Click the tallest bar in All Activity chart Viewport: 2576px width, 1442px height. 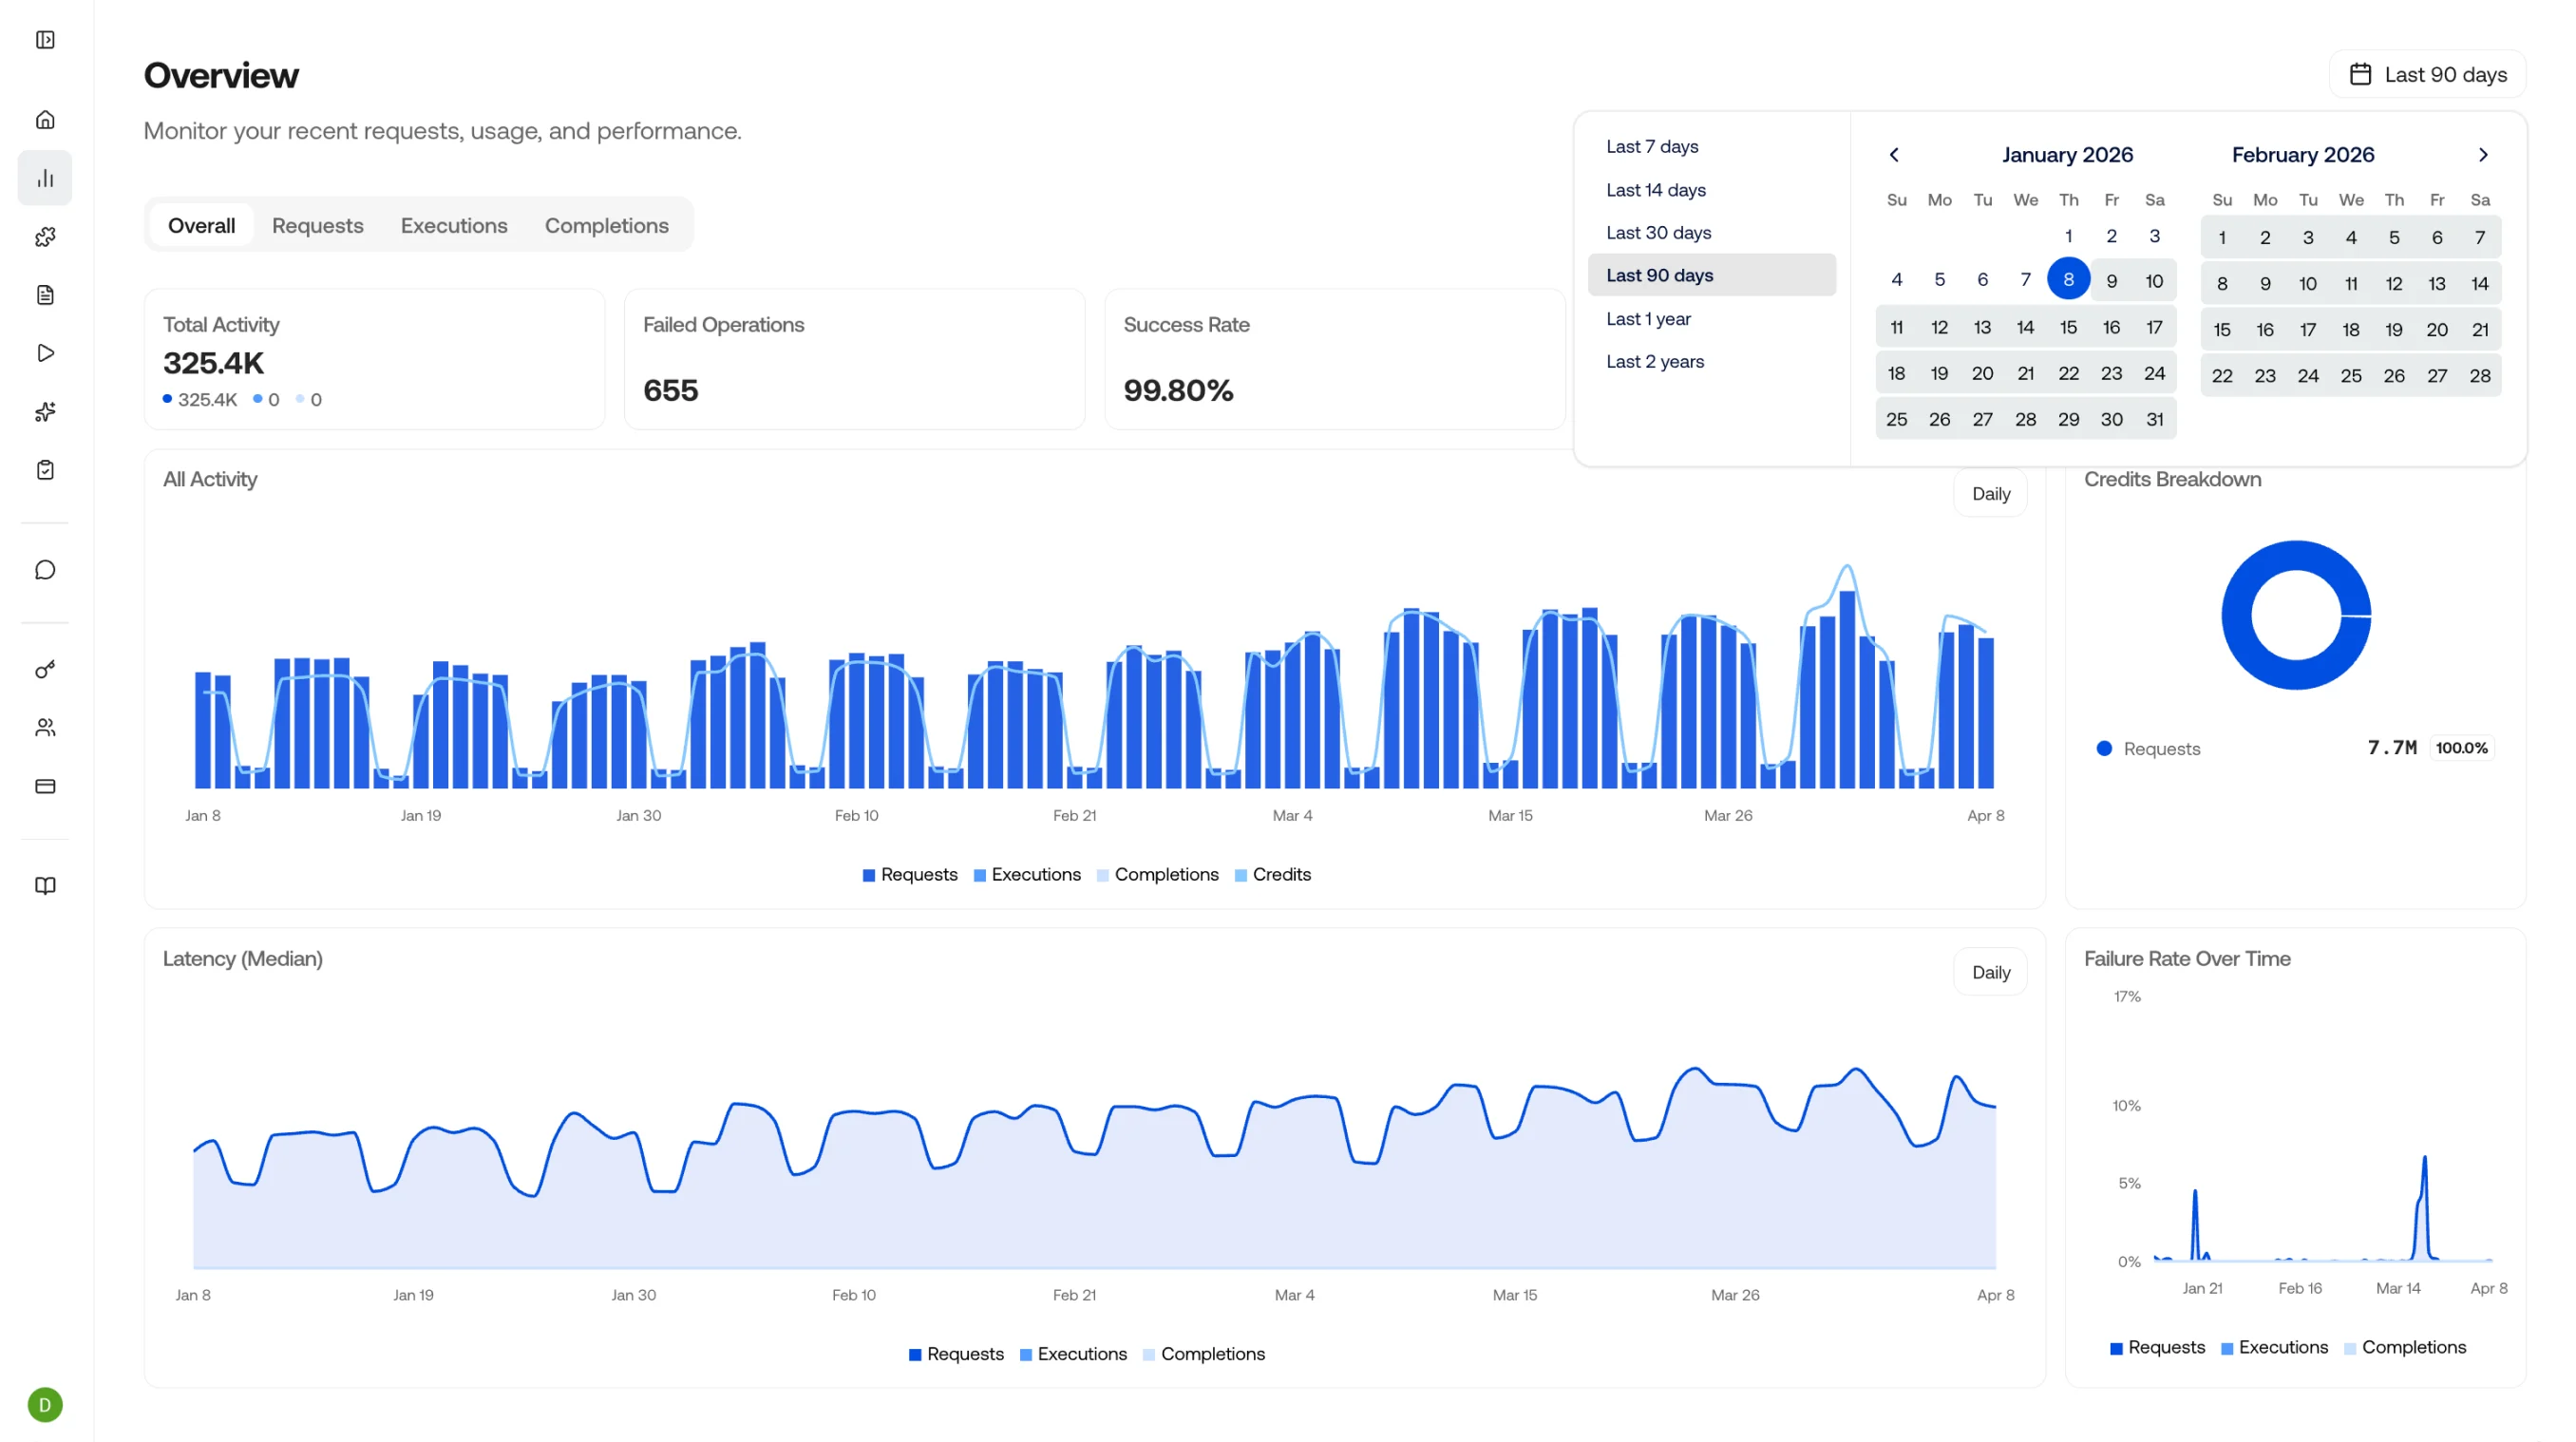(1847, 689)
